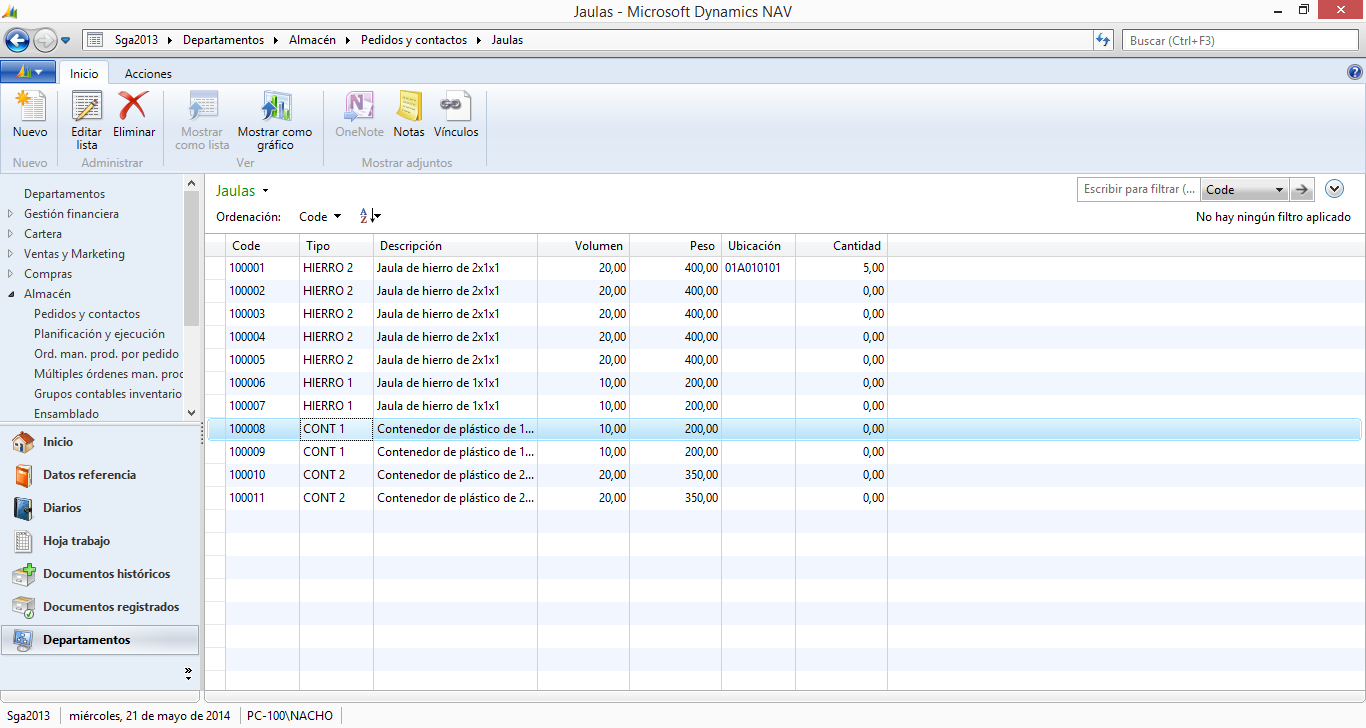Image resolution: width=1366 pixels, height=728 pixels.
Task: Show list as chart with Mostrar como gráfico
Action: (x=275, y=121)
